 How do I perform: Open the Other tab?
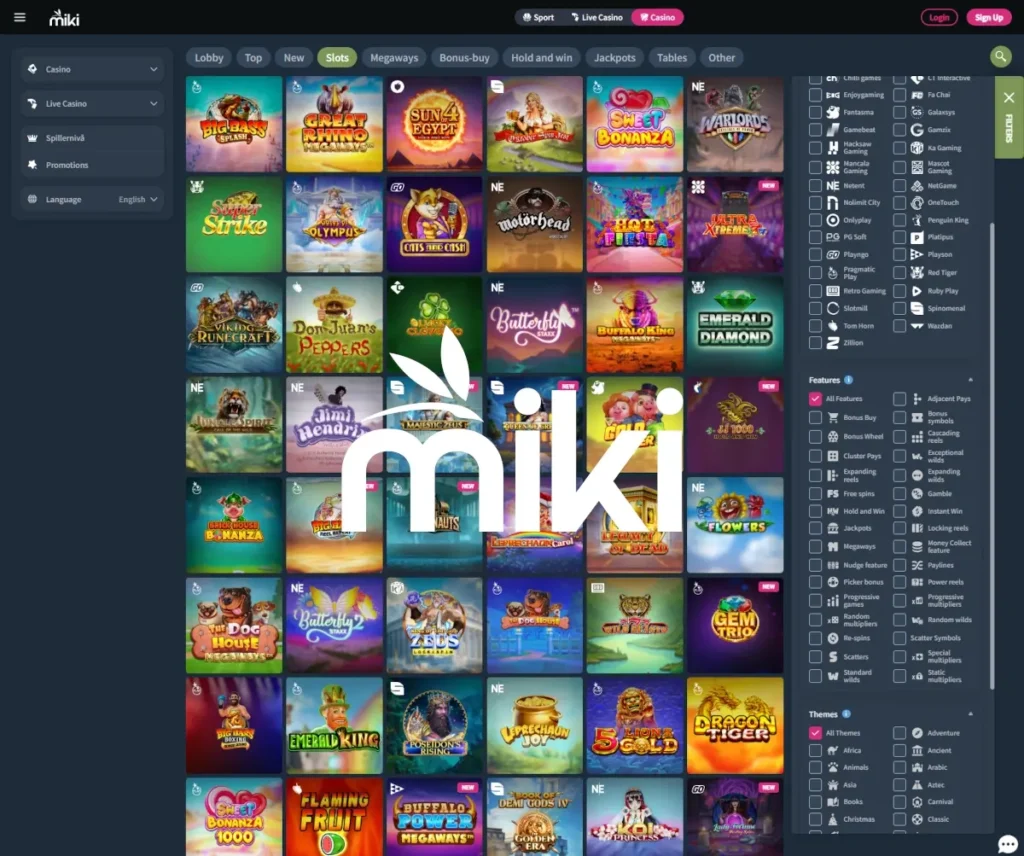click(722, 57)
